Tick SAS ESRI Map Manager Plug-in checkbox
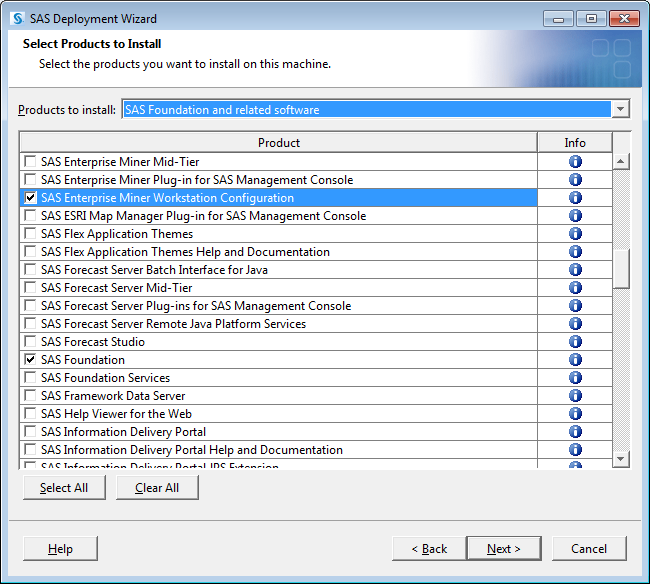This screenshot has height=584, width=650. pos(30,215)
